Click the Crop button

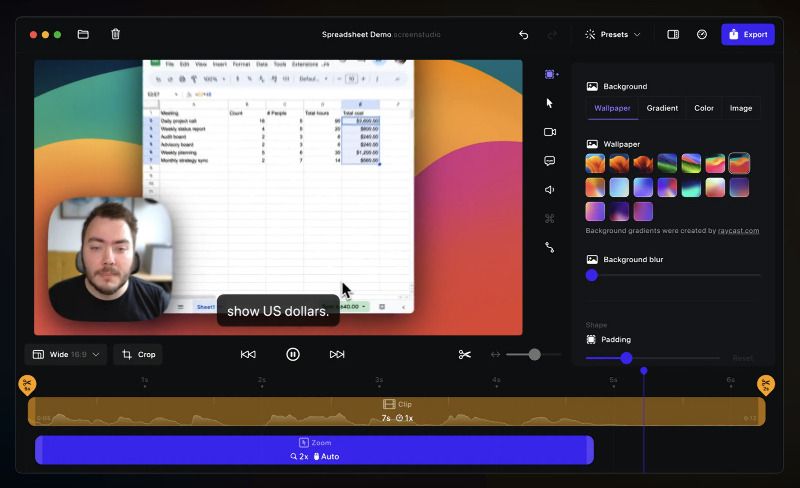pyautogui.click(x=138, y=354)
